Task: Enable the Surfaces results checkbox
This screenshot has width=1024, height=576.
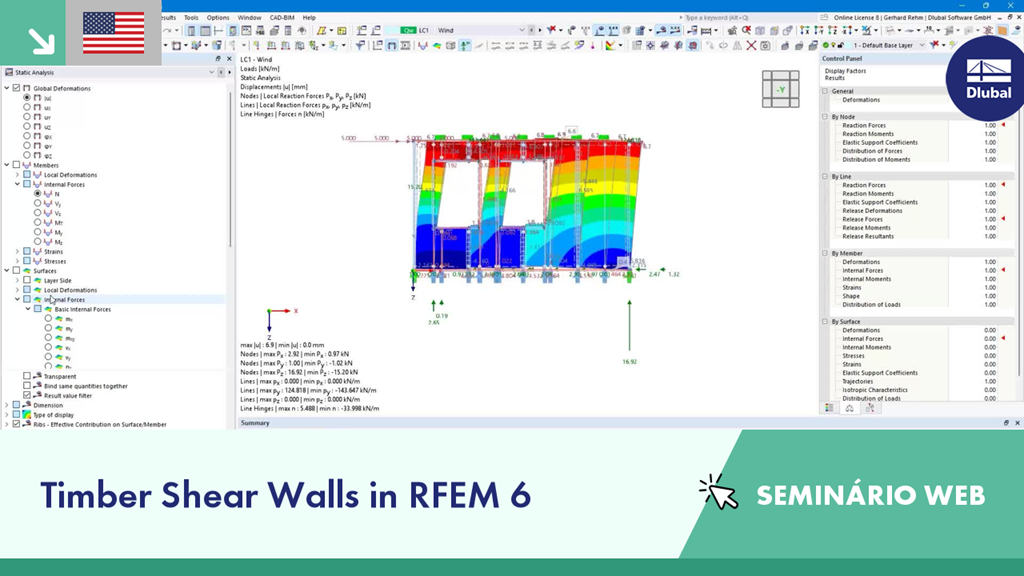Action: 16,270
